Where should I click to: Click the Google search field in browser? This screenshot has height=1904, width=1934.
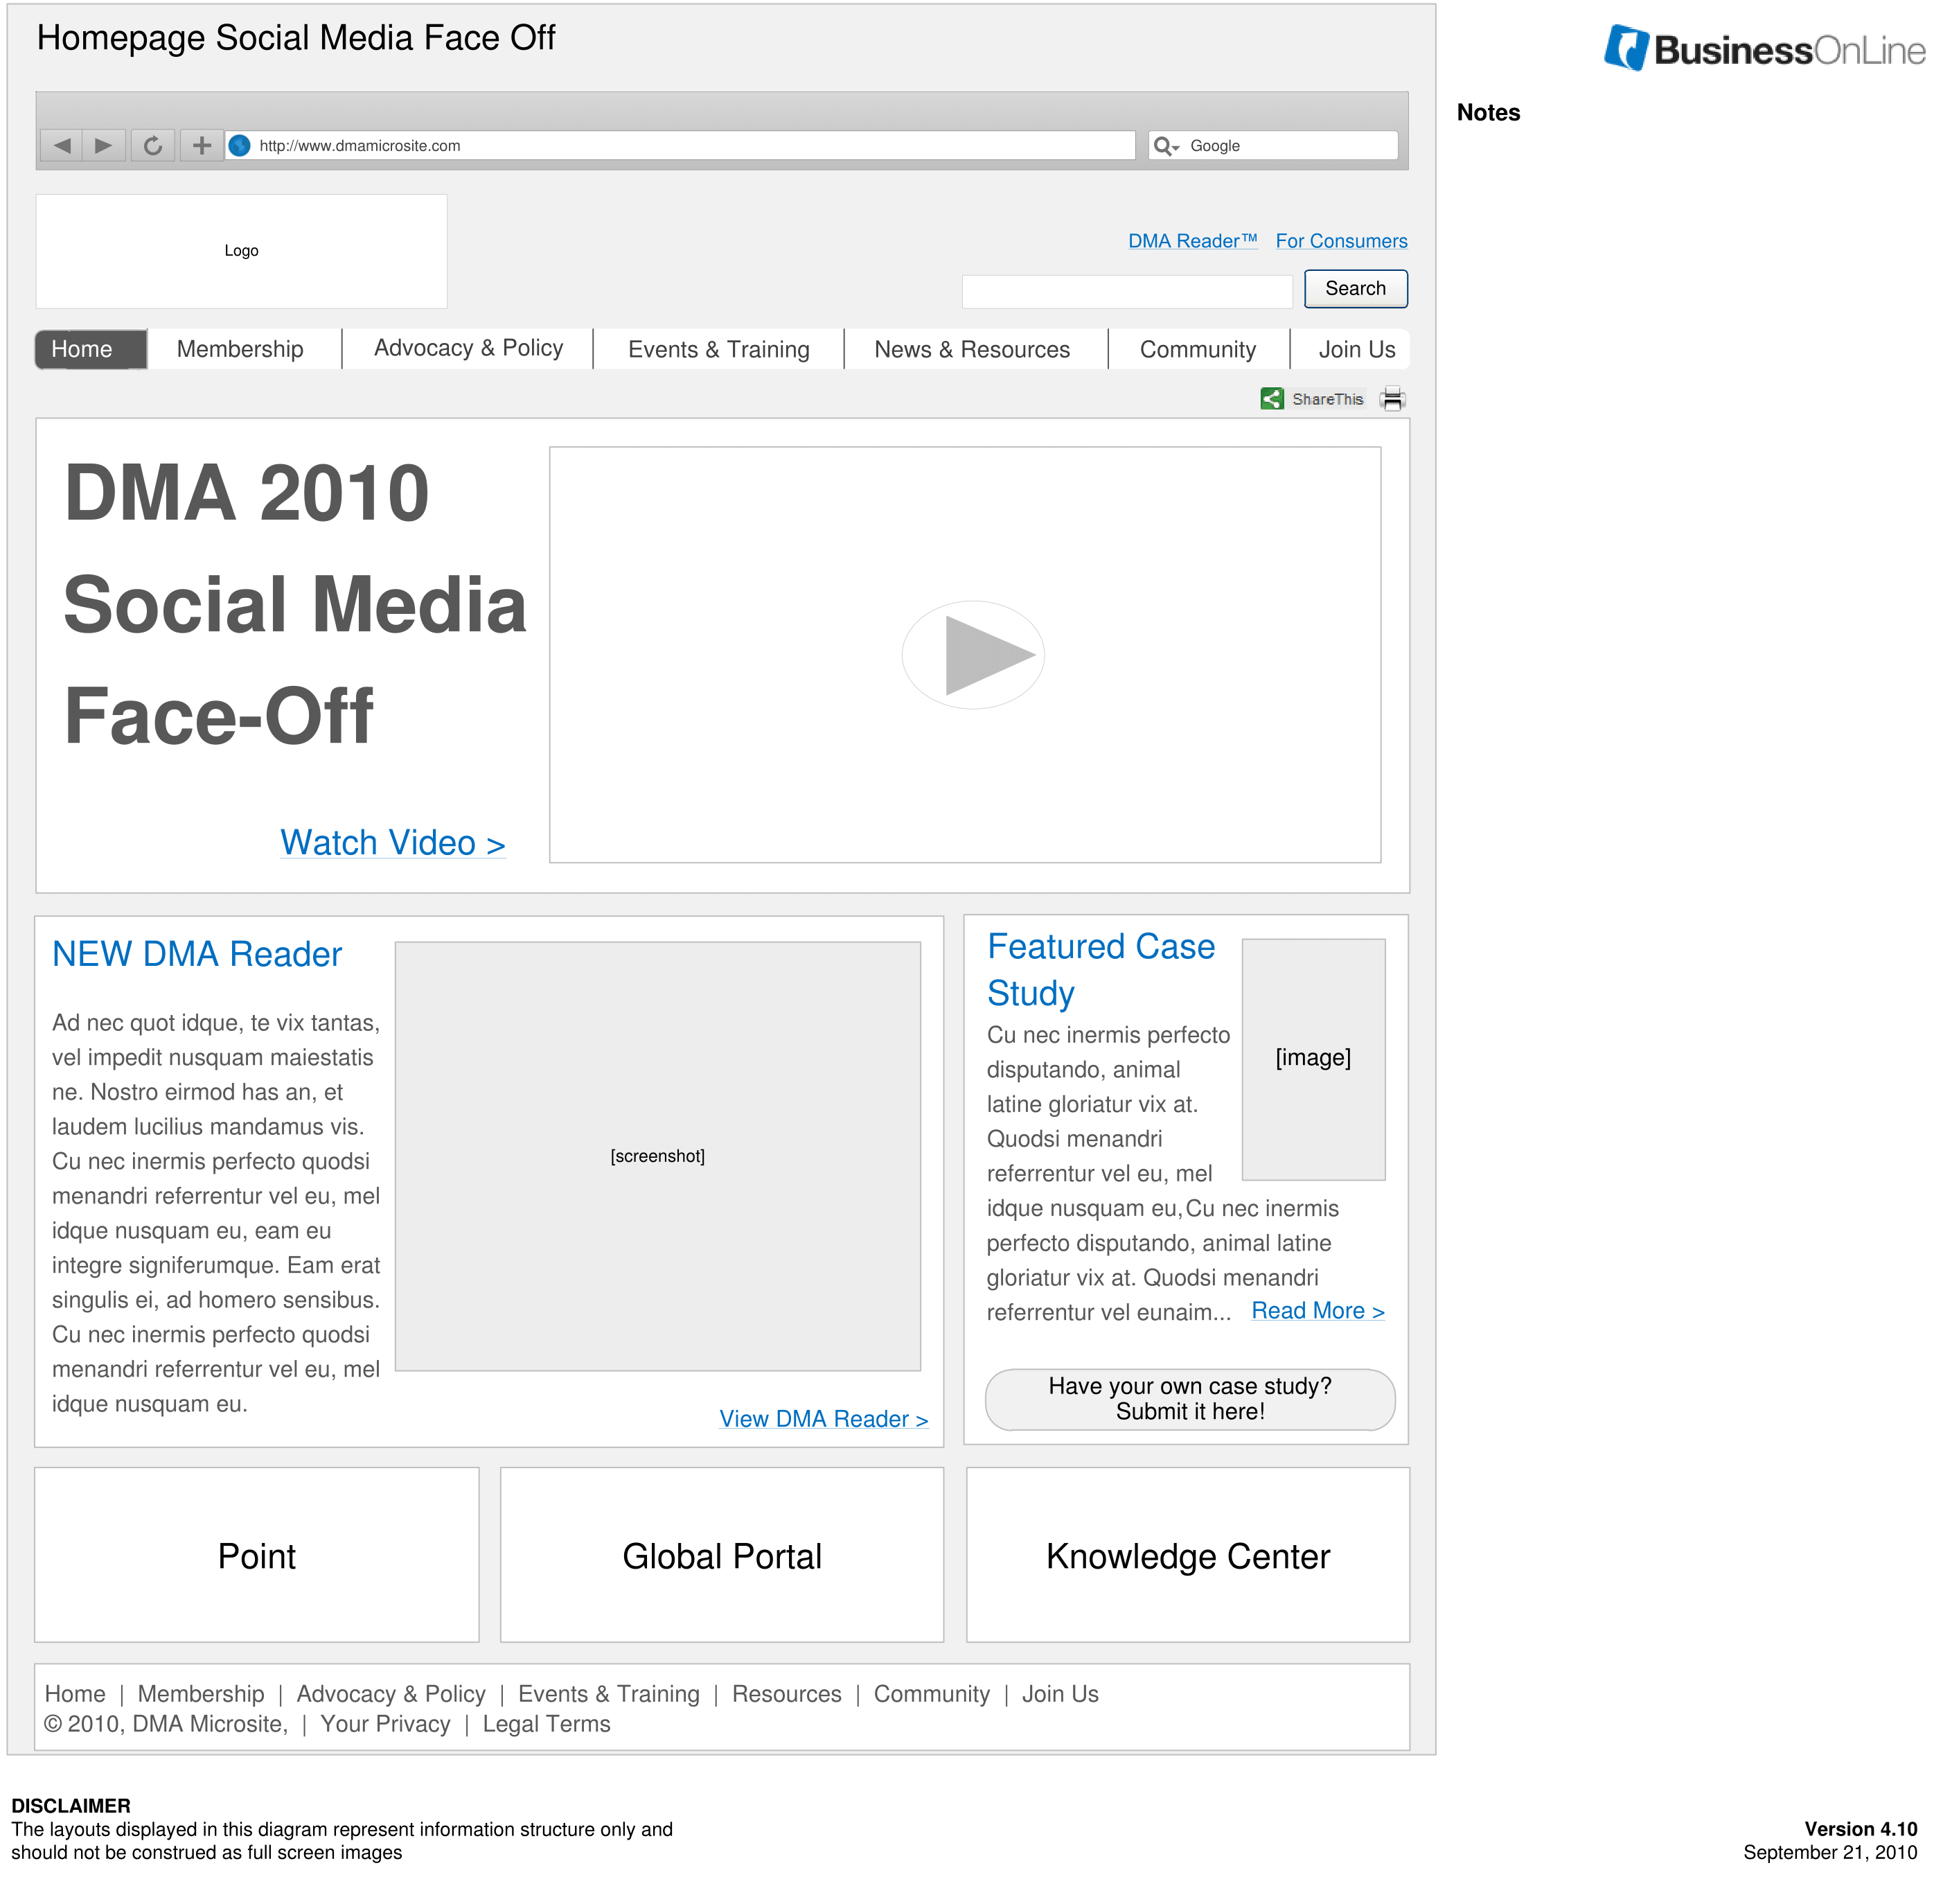(1273, 146)
